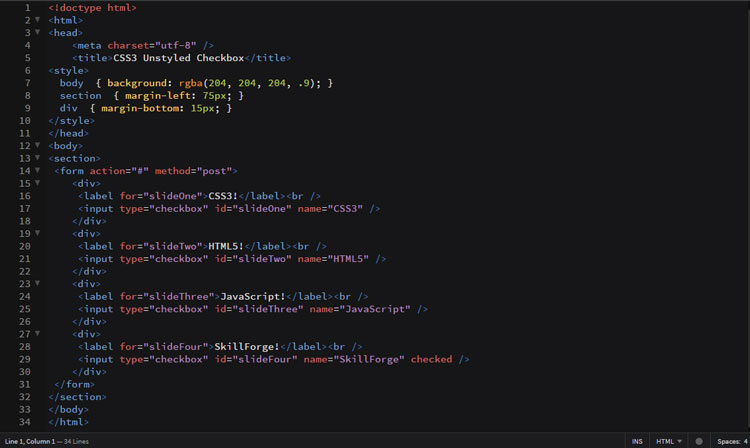
Task: Click the linting status circle icon
Action: click(699, 441)
